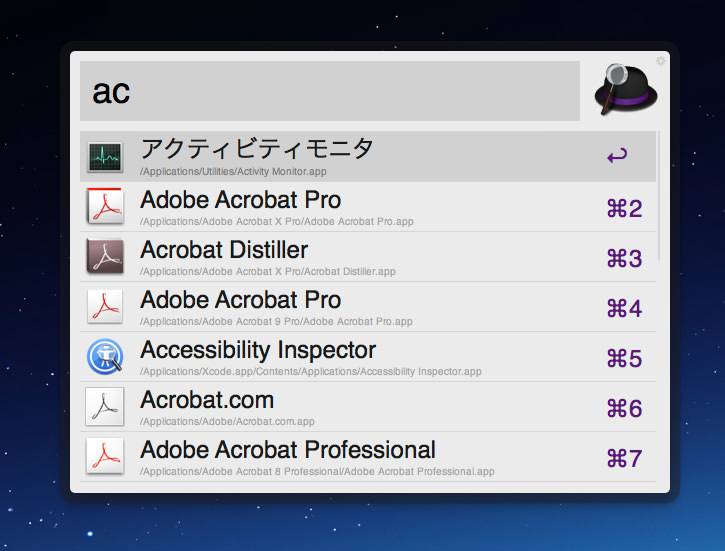The width and height of the screenshot is (725, 551).
Task: Click the Adobe Acrobat 8 Professional path text
Action: tap(317, 471)
